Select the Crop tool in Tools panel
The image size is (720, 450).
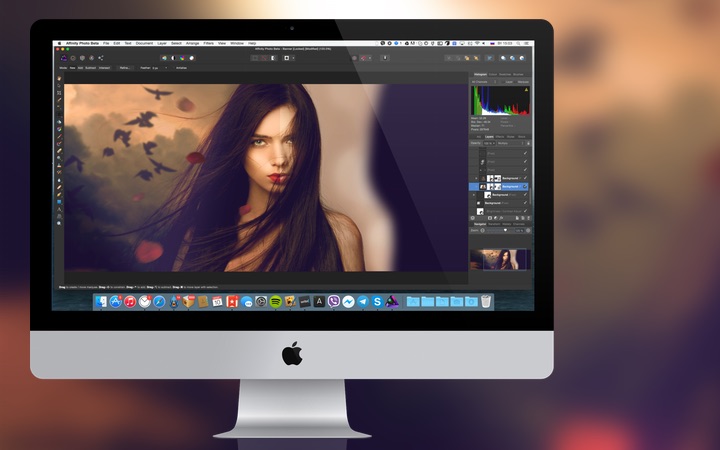tap(59, 93)
